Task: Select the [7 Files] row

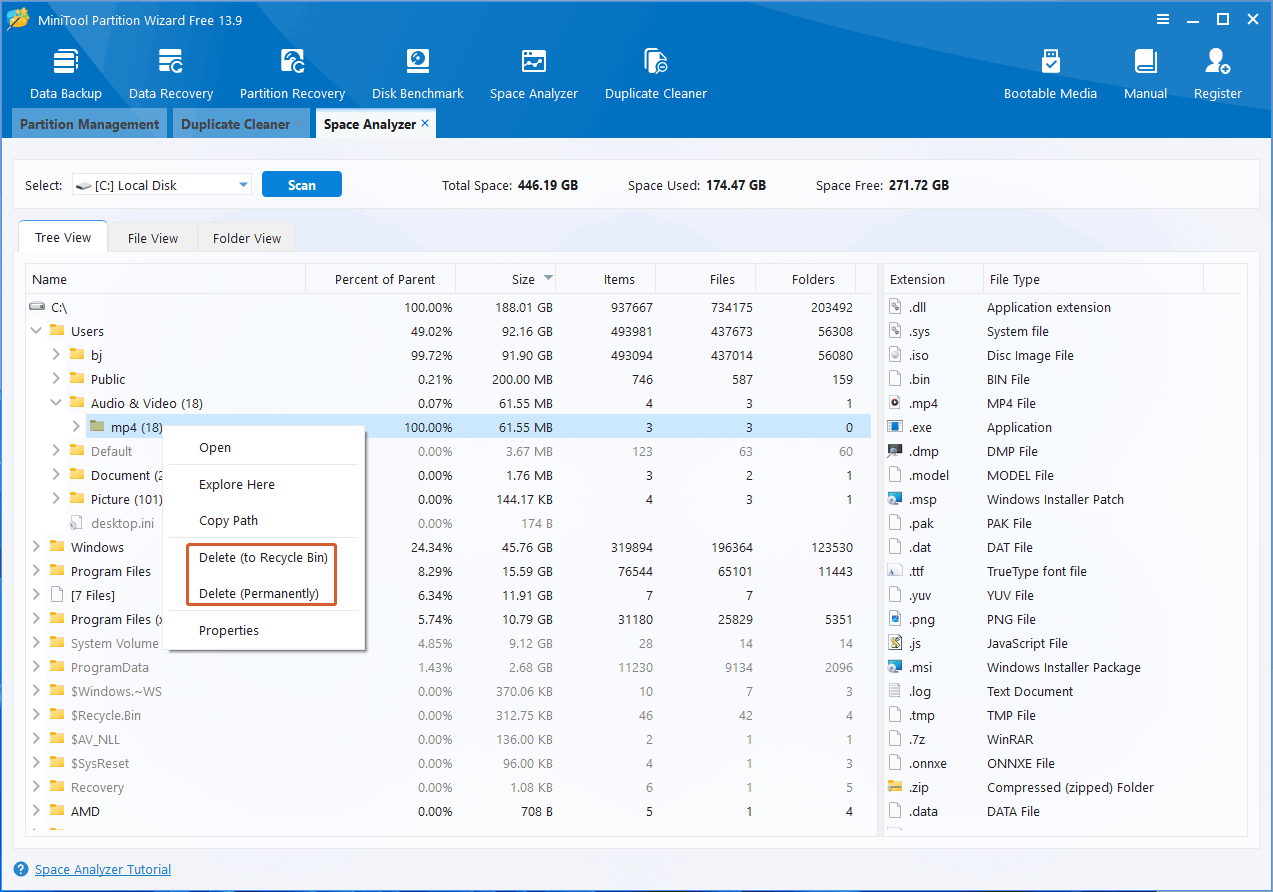Action: (x=449, y=595)
